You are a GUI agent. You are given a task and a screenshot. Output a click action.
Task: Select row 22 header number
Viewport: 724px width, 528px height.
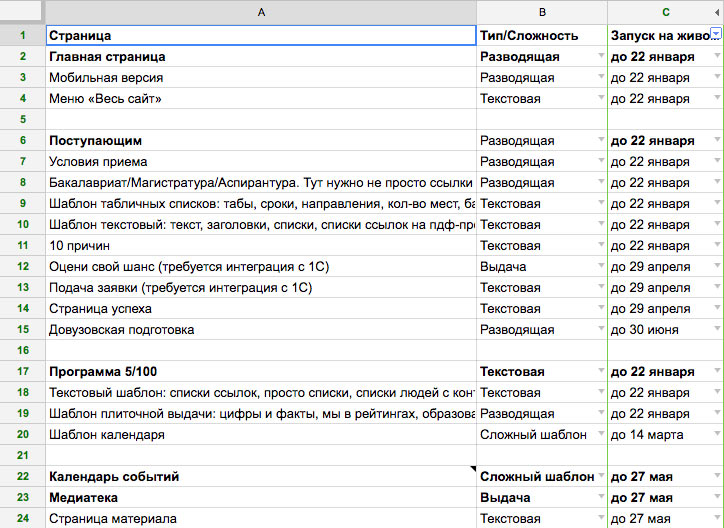pos(21,477)
